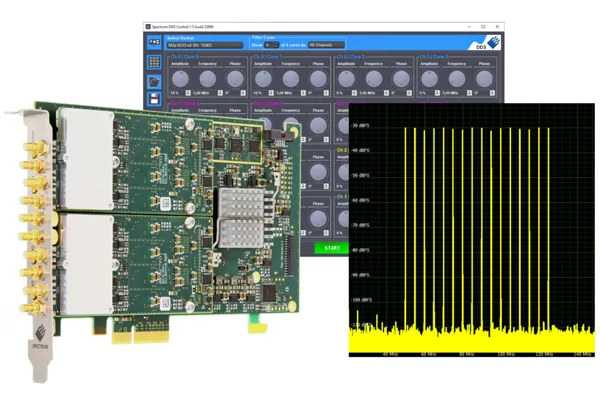The height and width of the screenshot is (400, 600).
Task: Click Ch 0 Core 0 Frequency knob
Action: tap(208, 78)
